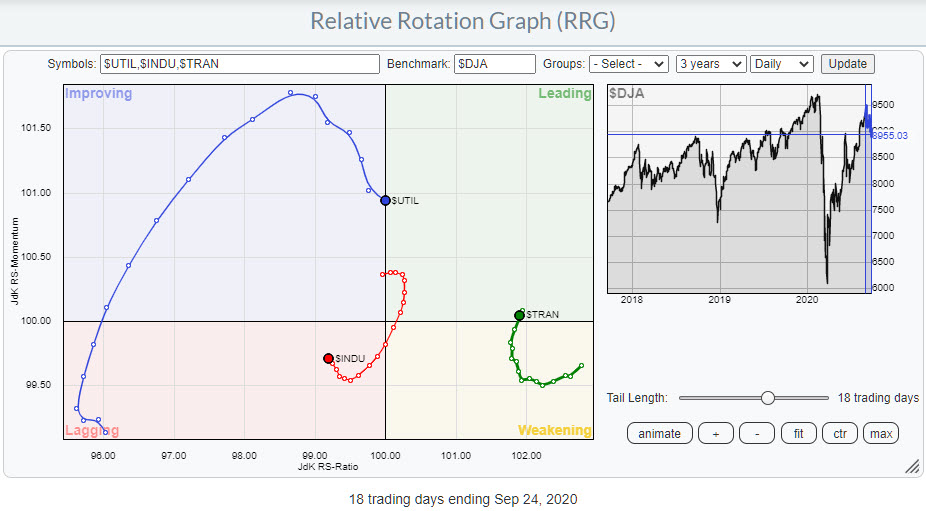
Task: Click the $DJA benchmark price chart
Action: pos(740,190)
